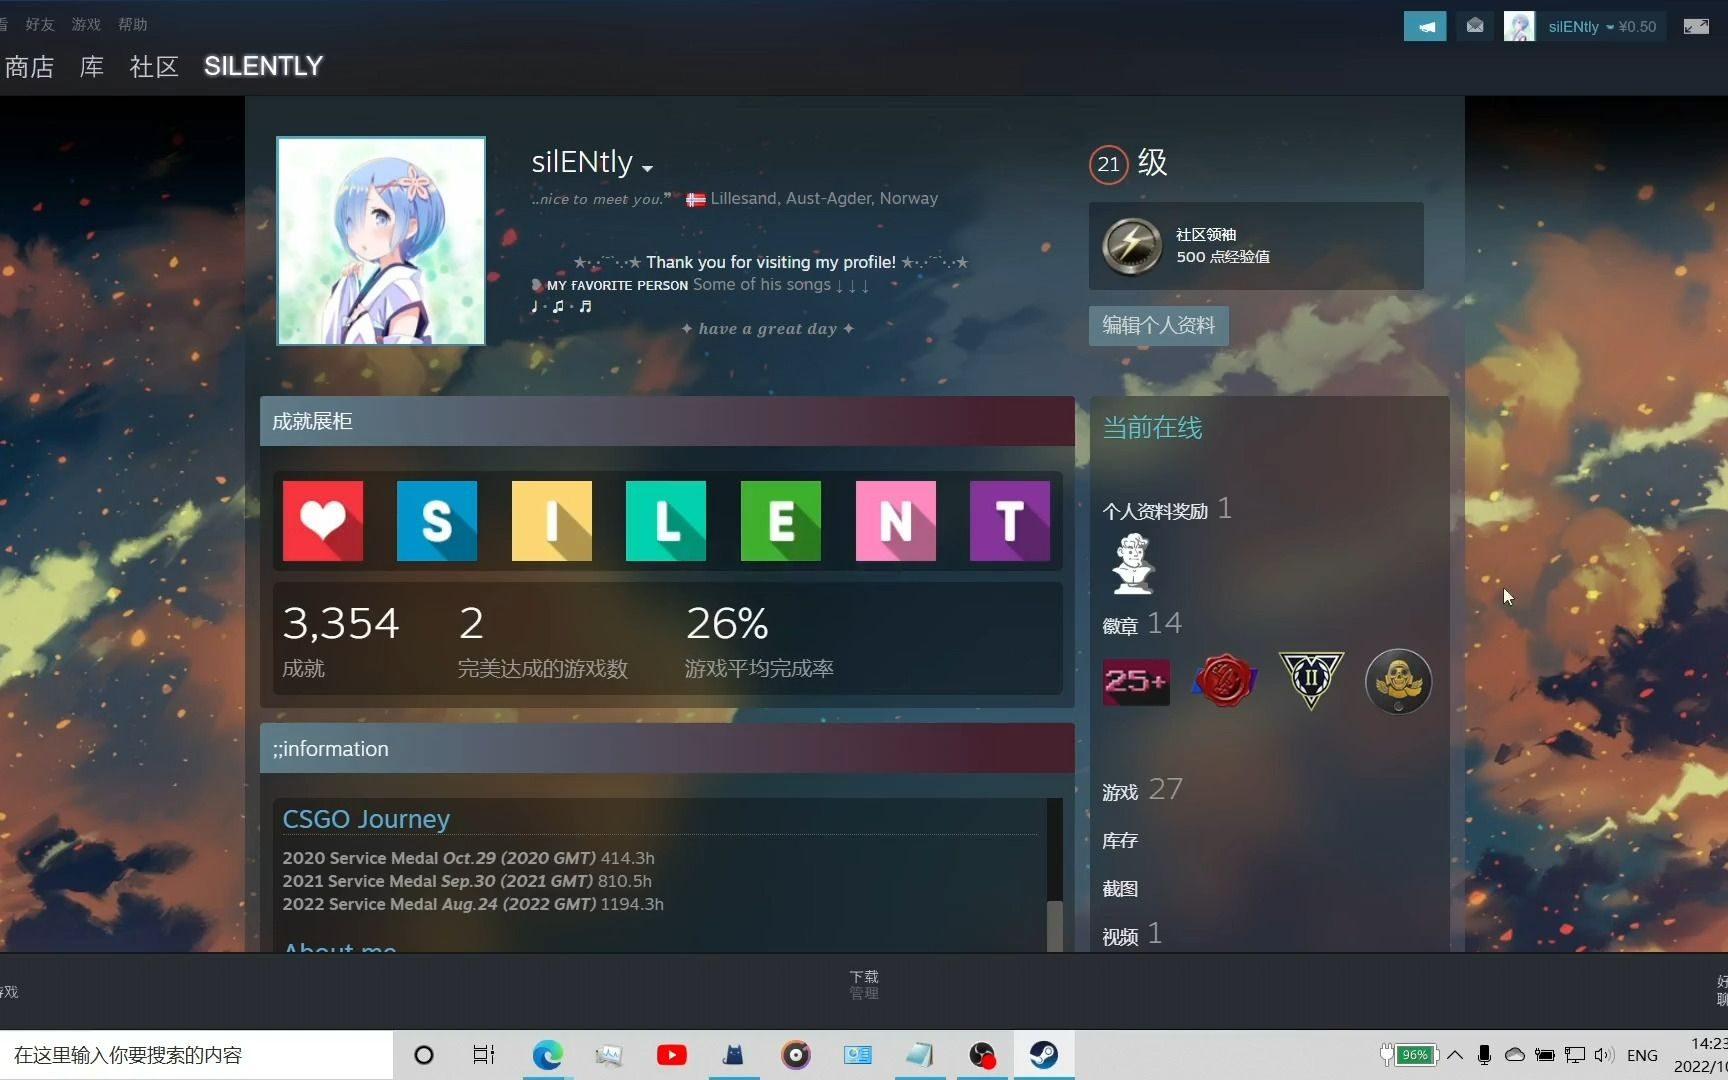Click the Lillesand, Aust-Agder, Norway location text

coord(824,198)
